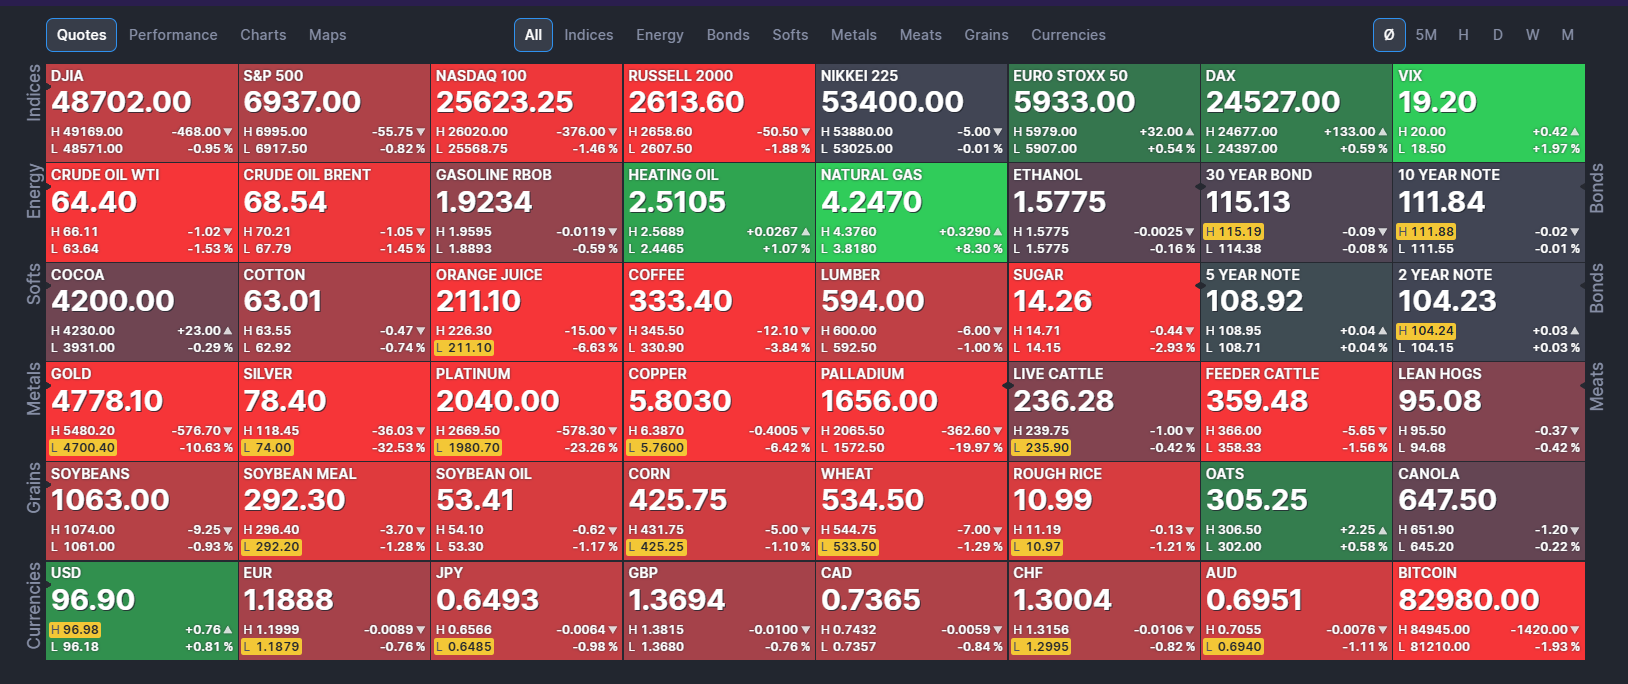Filter futures by Indices in top bar

coord(589,35)
